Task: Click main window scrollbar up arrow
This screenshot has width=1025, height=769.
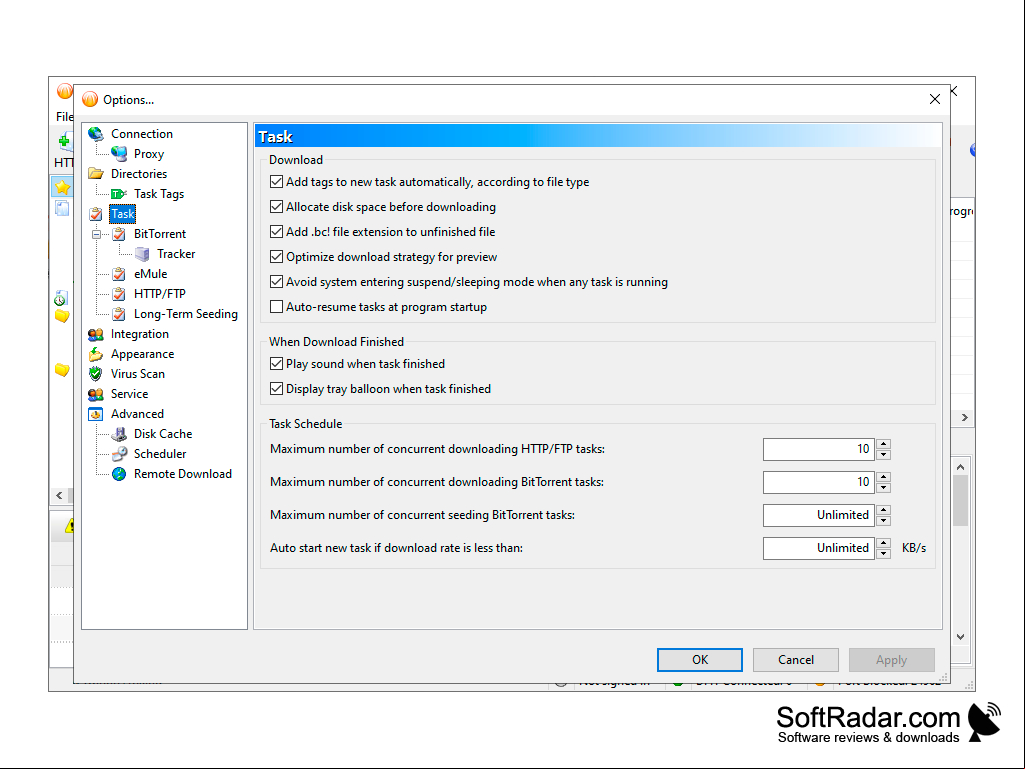Action: [960, 467]
